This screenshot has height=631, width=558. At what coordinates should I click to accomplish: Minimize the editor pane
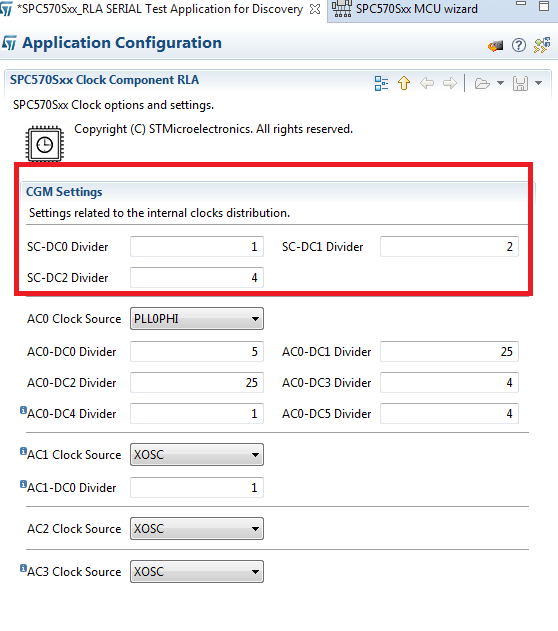[521, 4]
